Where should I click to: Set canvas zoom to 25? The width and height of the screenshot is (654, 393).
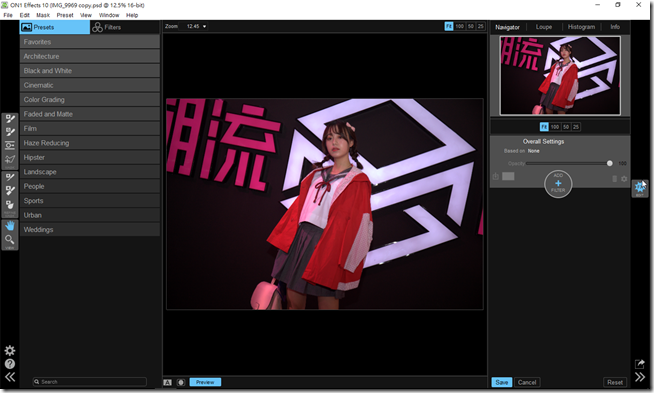(480, 26)
